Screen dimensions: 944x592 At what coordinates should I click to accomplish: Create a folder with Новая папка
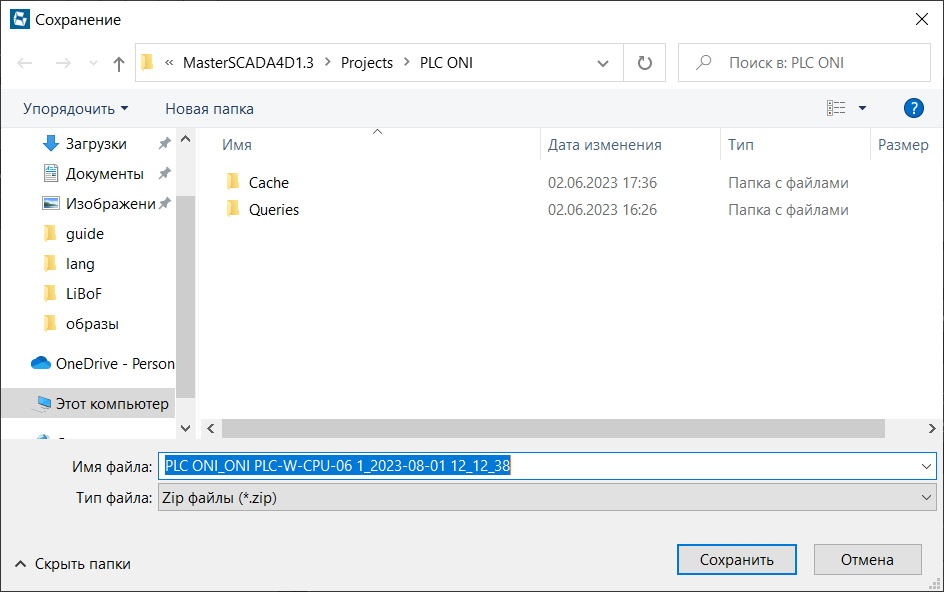[x=210, y=108]
